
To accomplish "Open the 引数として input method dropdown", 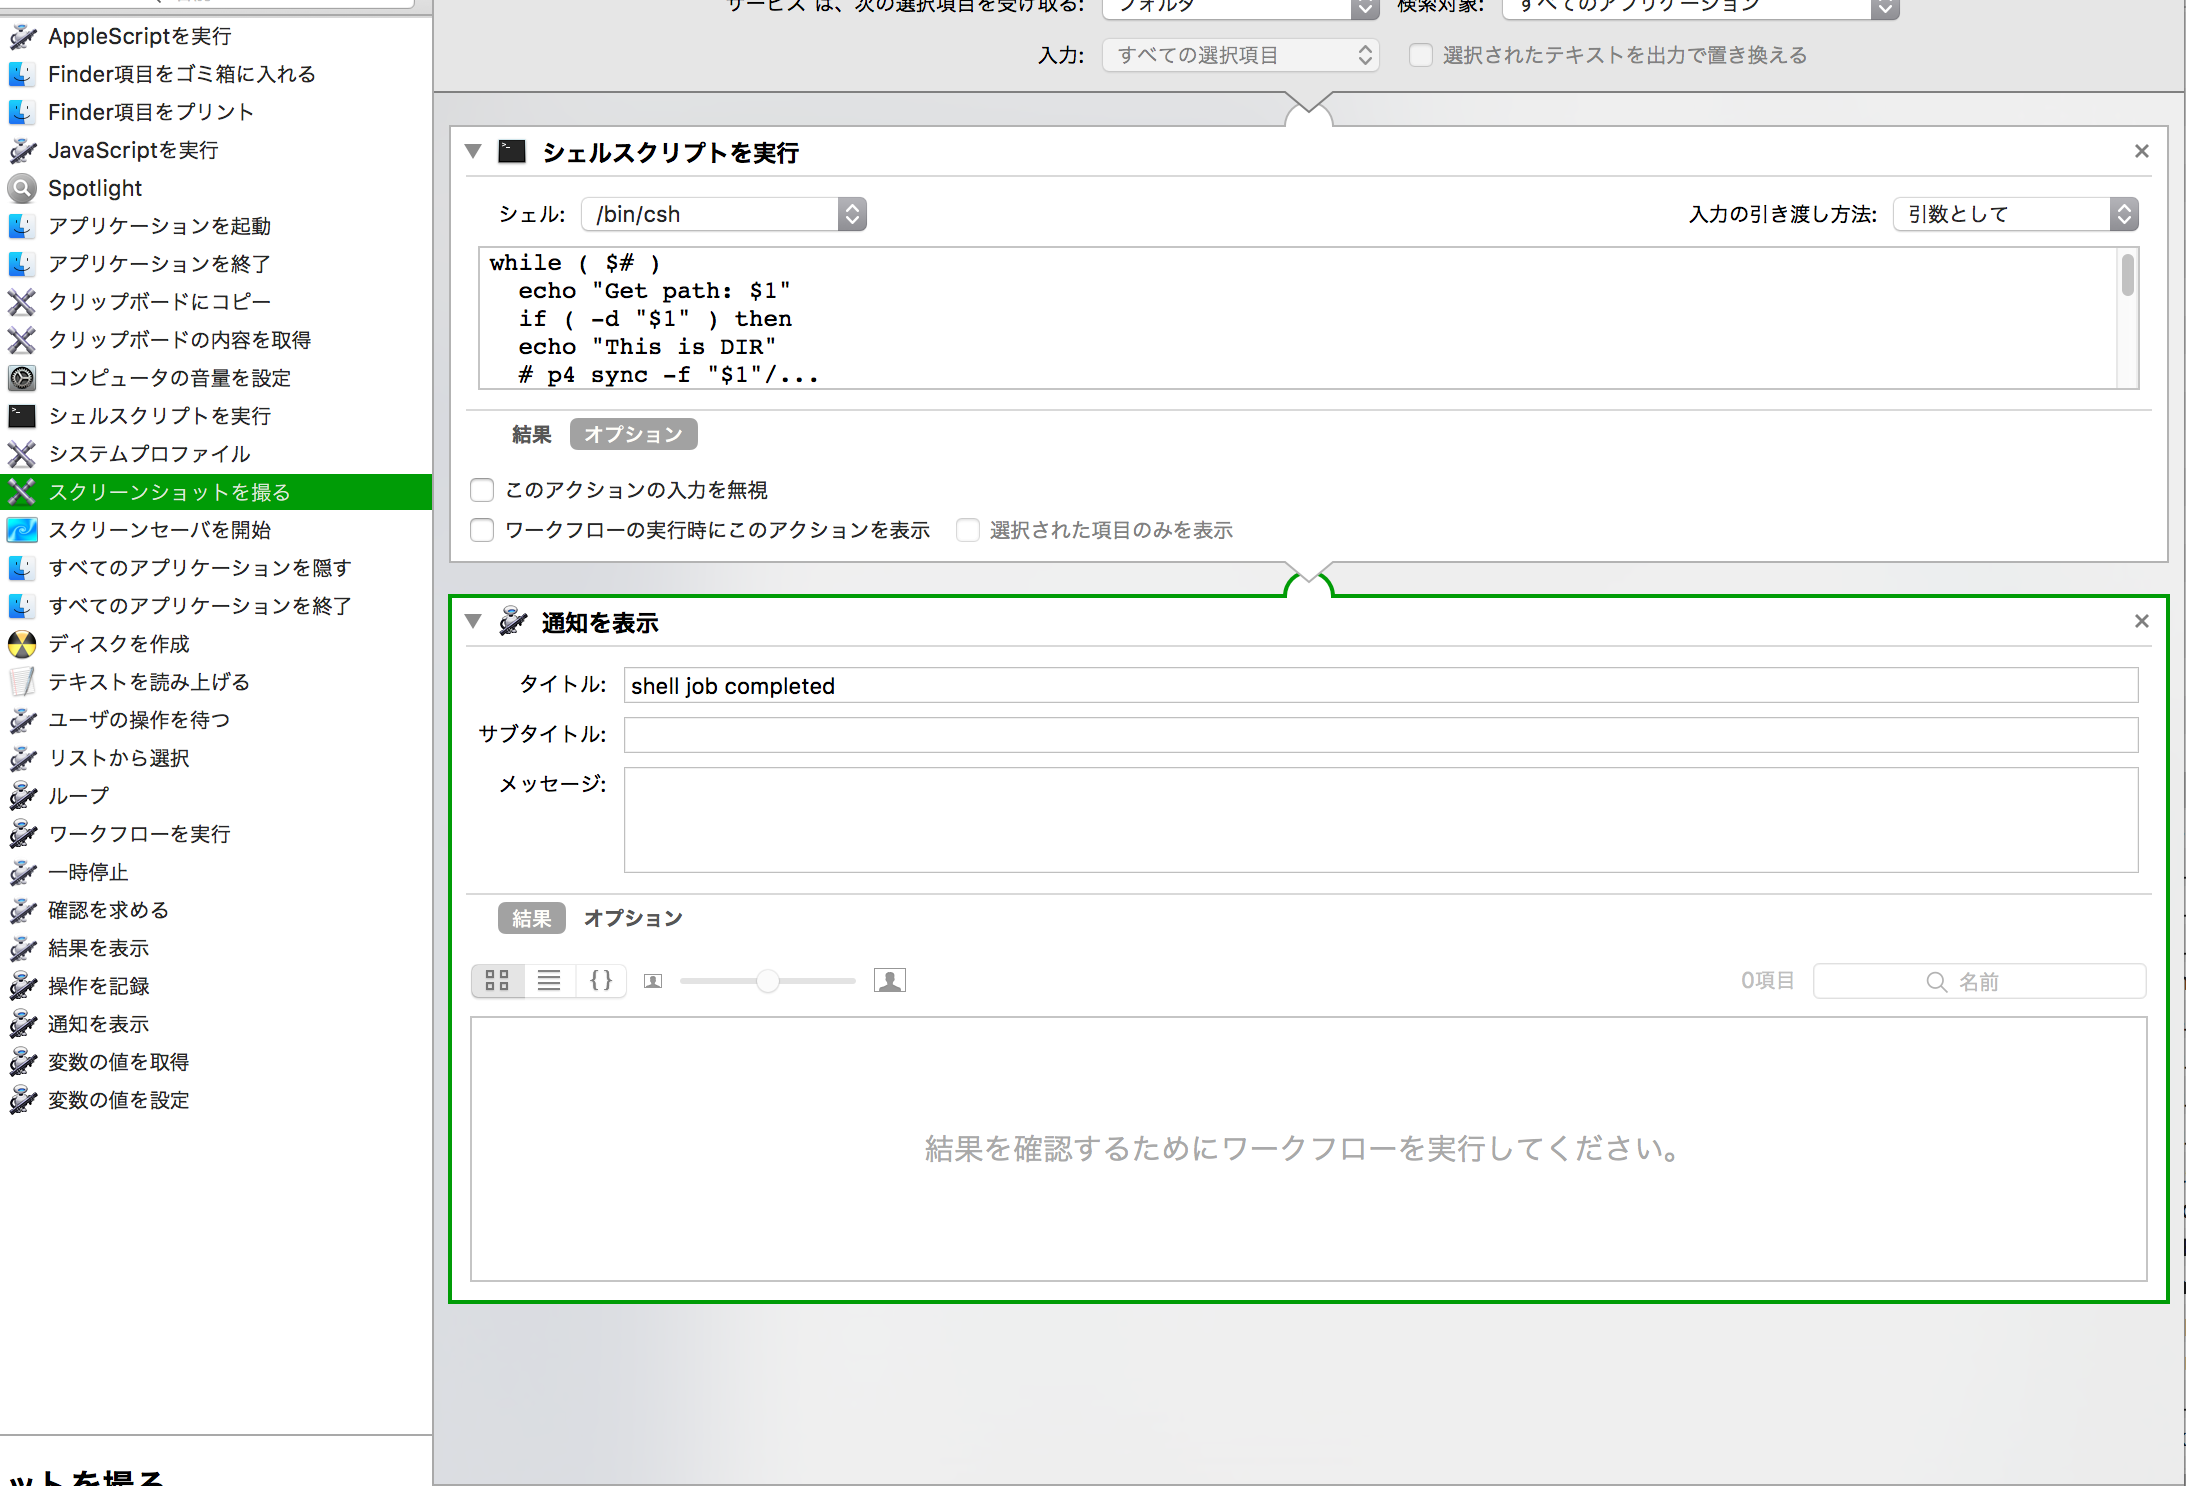I will [x=2015, y=214].
